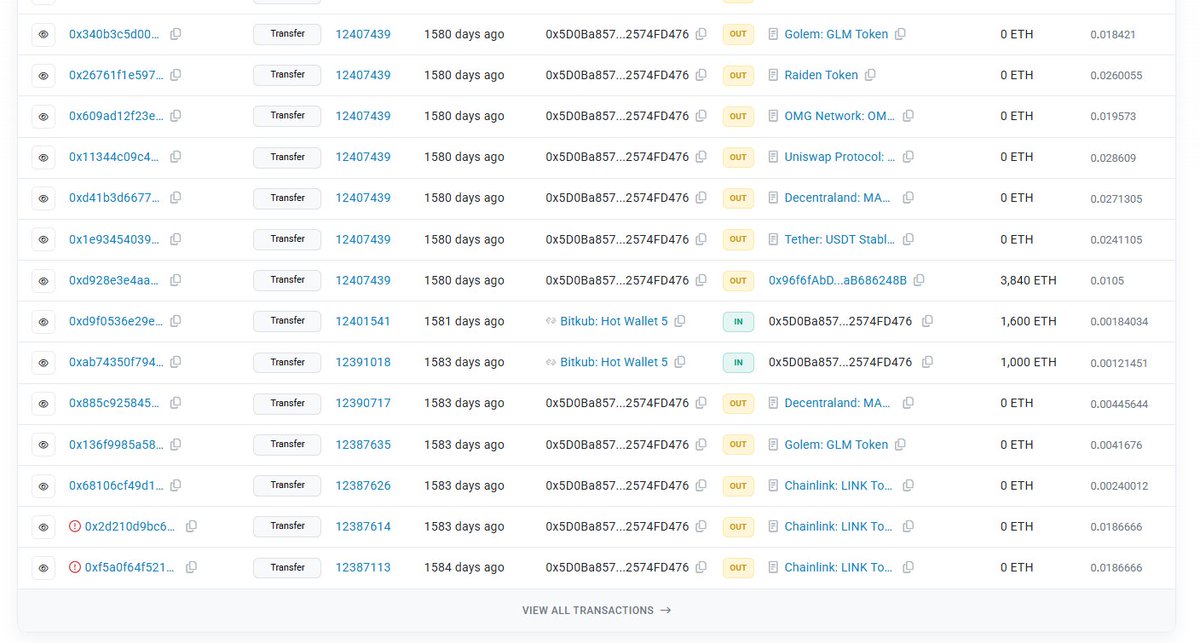The height and width of the screenshot is (643, 1200).
Task: Open block 12401541
Action: [x=363, y=321]
